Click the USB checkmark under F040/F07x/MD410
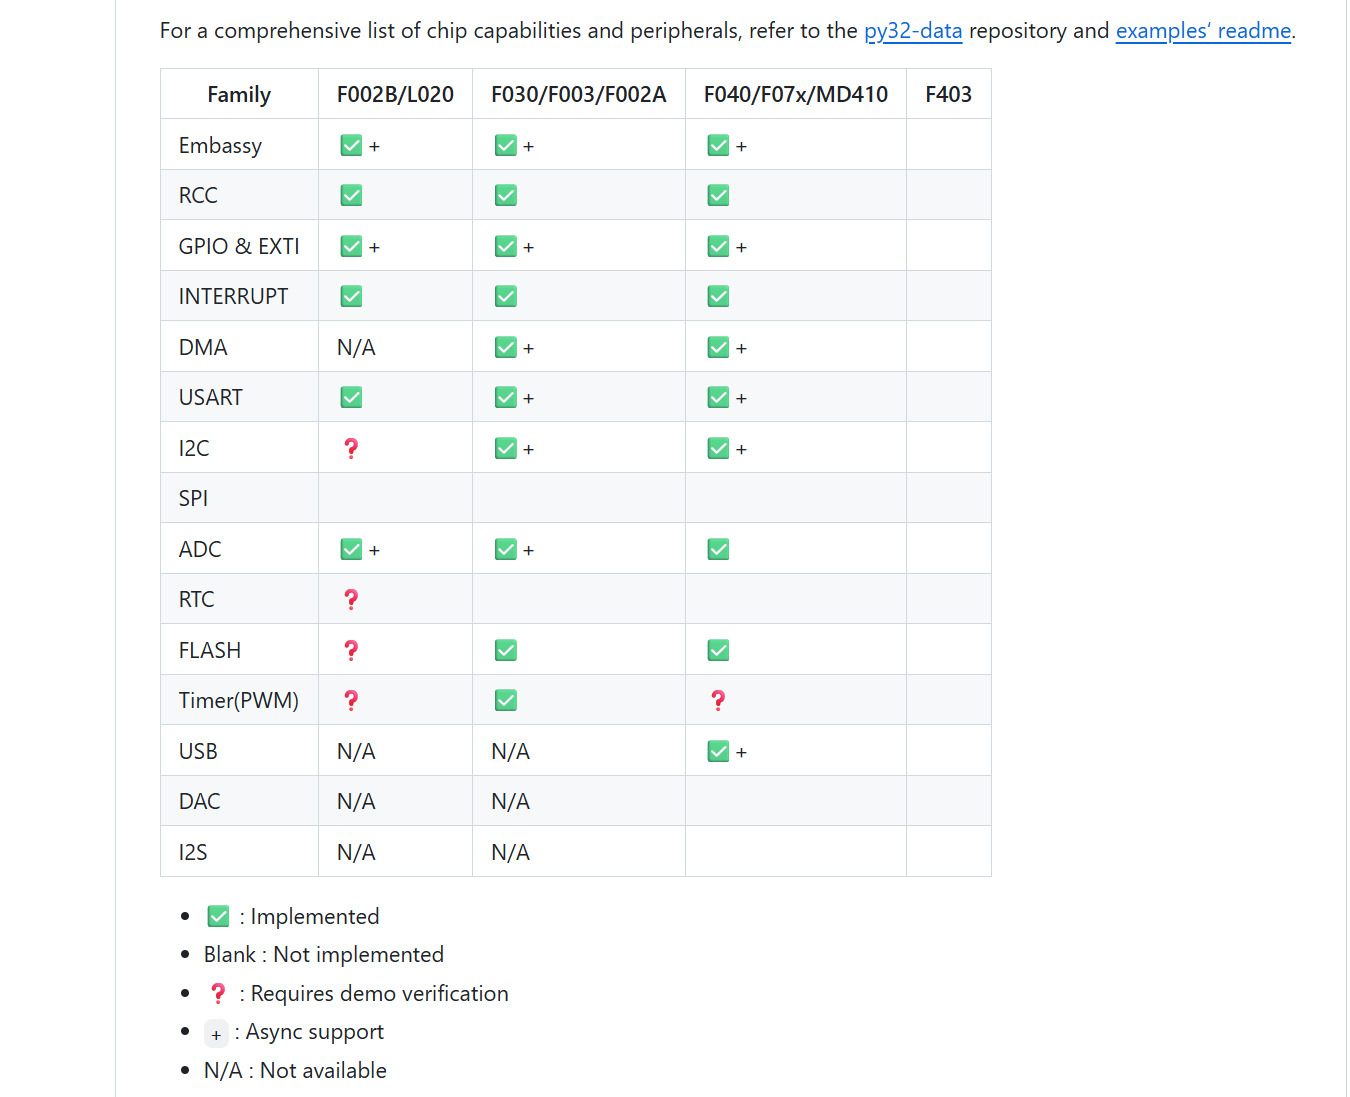Viewport: 1350px width, 1097px height. point(718,751)
